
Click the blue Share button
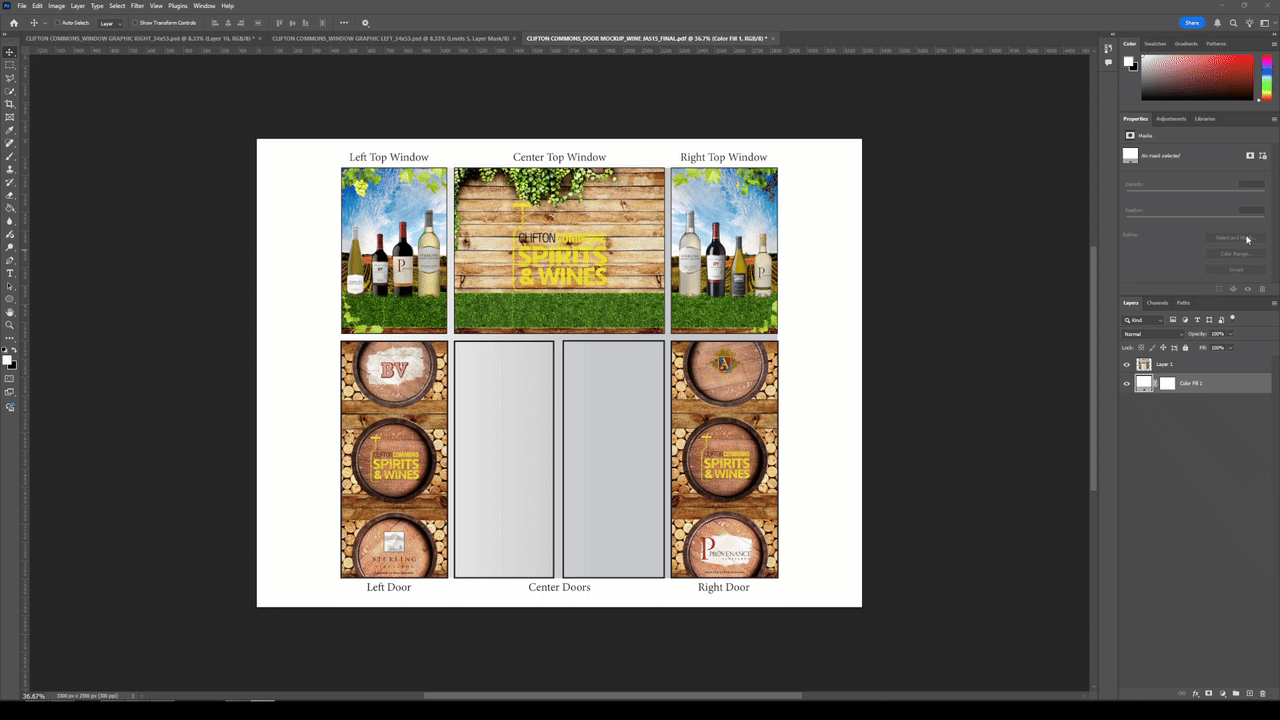click(x=1192, y=23)
